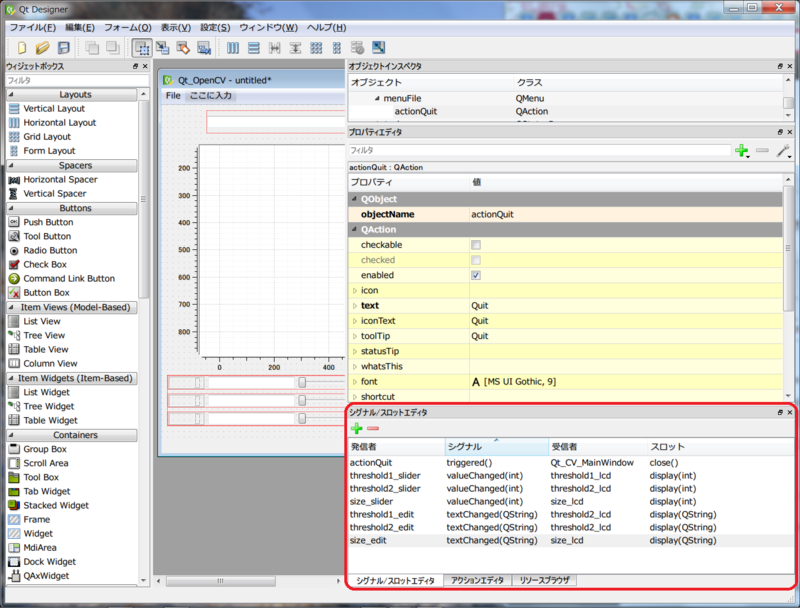Apply Lay Out in Form Layout icon
The width and height of the screenshot is (800, 608).
337,48
